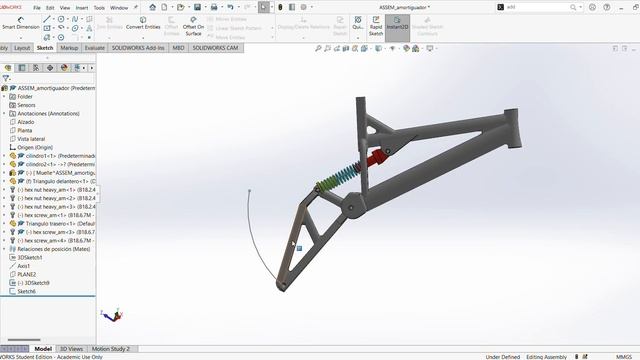
Task: Switch to the MBD tab
Action: click(178, 48)
